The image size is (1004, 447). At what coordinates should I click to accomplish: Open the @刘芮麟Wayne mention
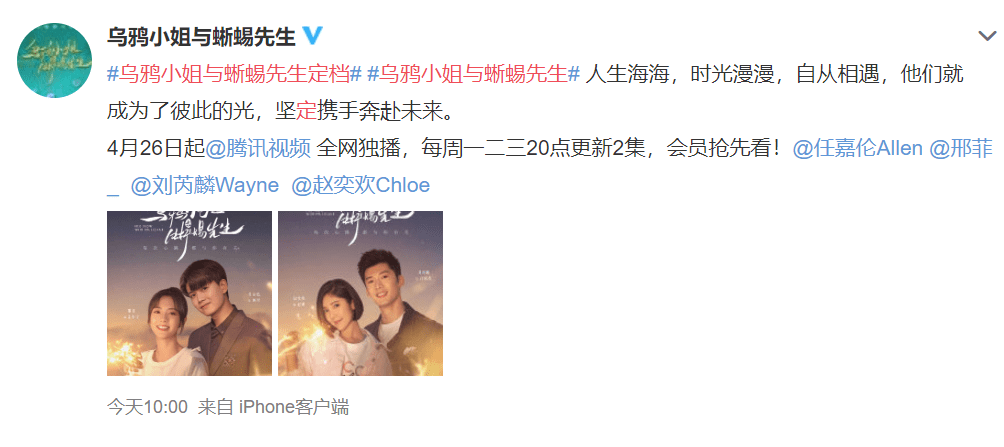coord(204,186)
